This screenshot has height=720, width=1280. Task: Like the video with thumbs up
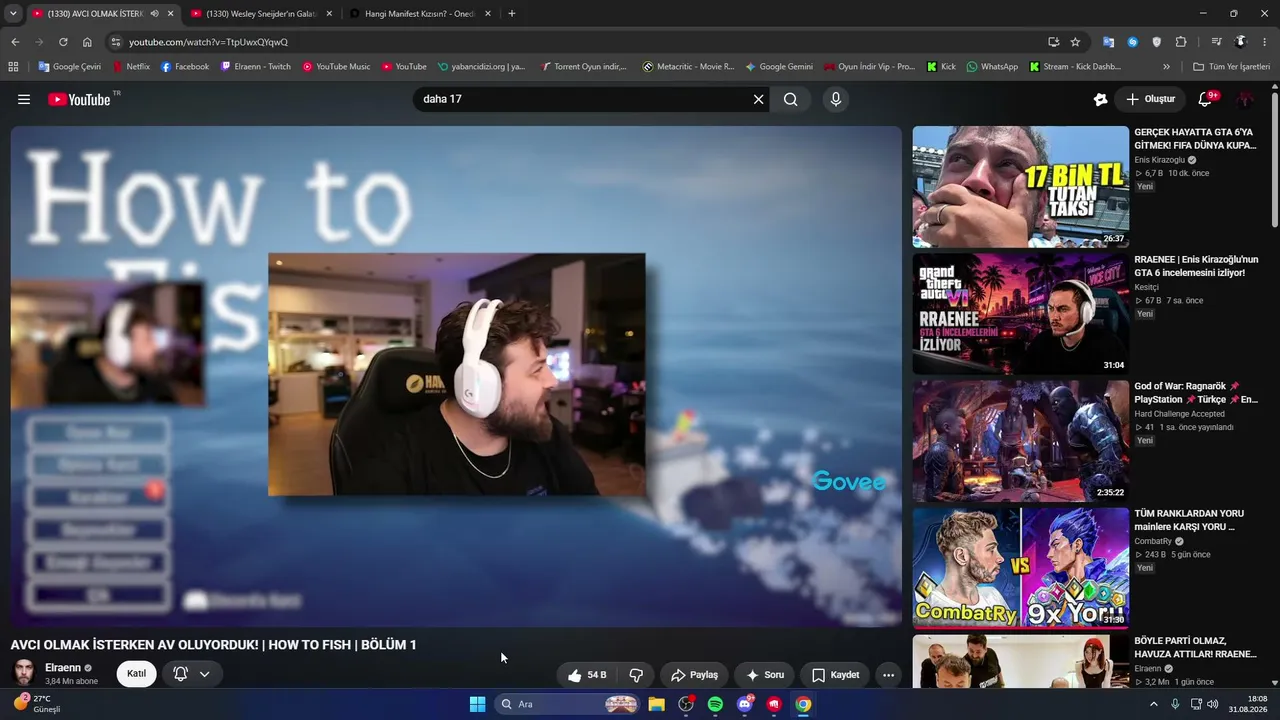pyautogui.click(x=586, y=675)
